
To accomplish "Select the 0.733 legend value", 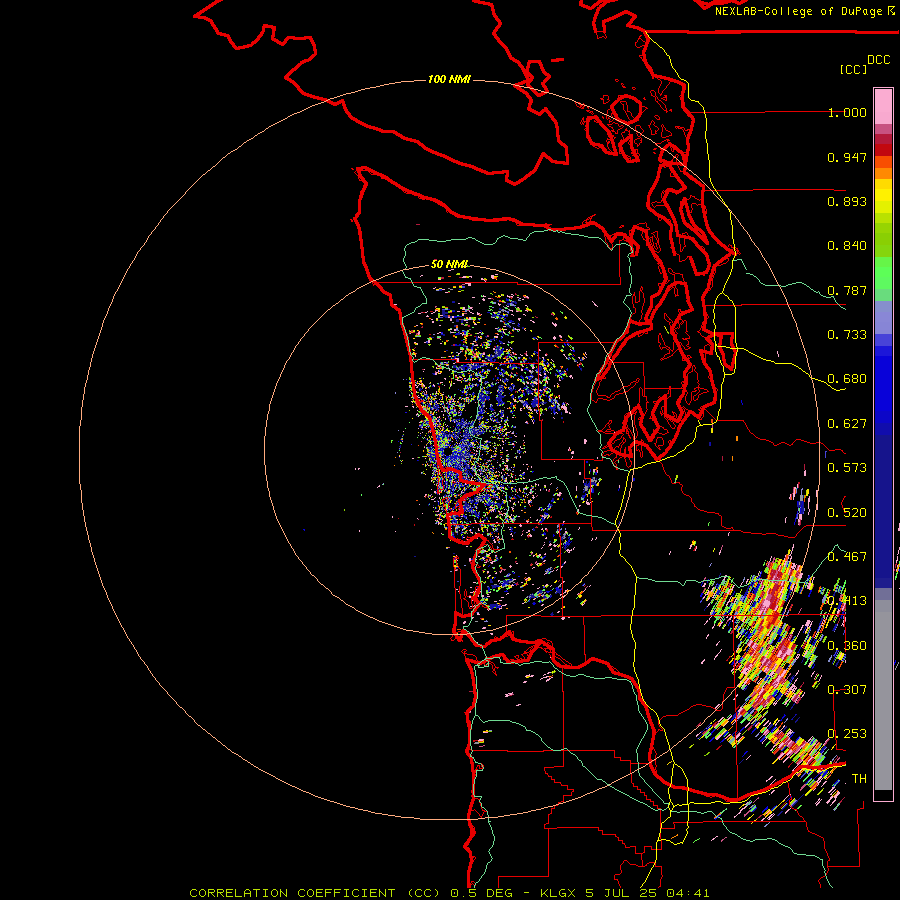I will [847, 335].
